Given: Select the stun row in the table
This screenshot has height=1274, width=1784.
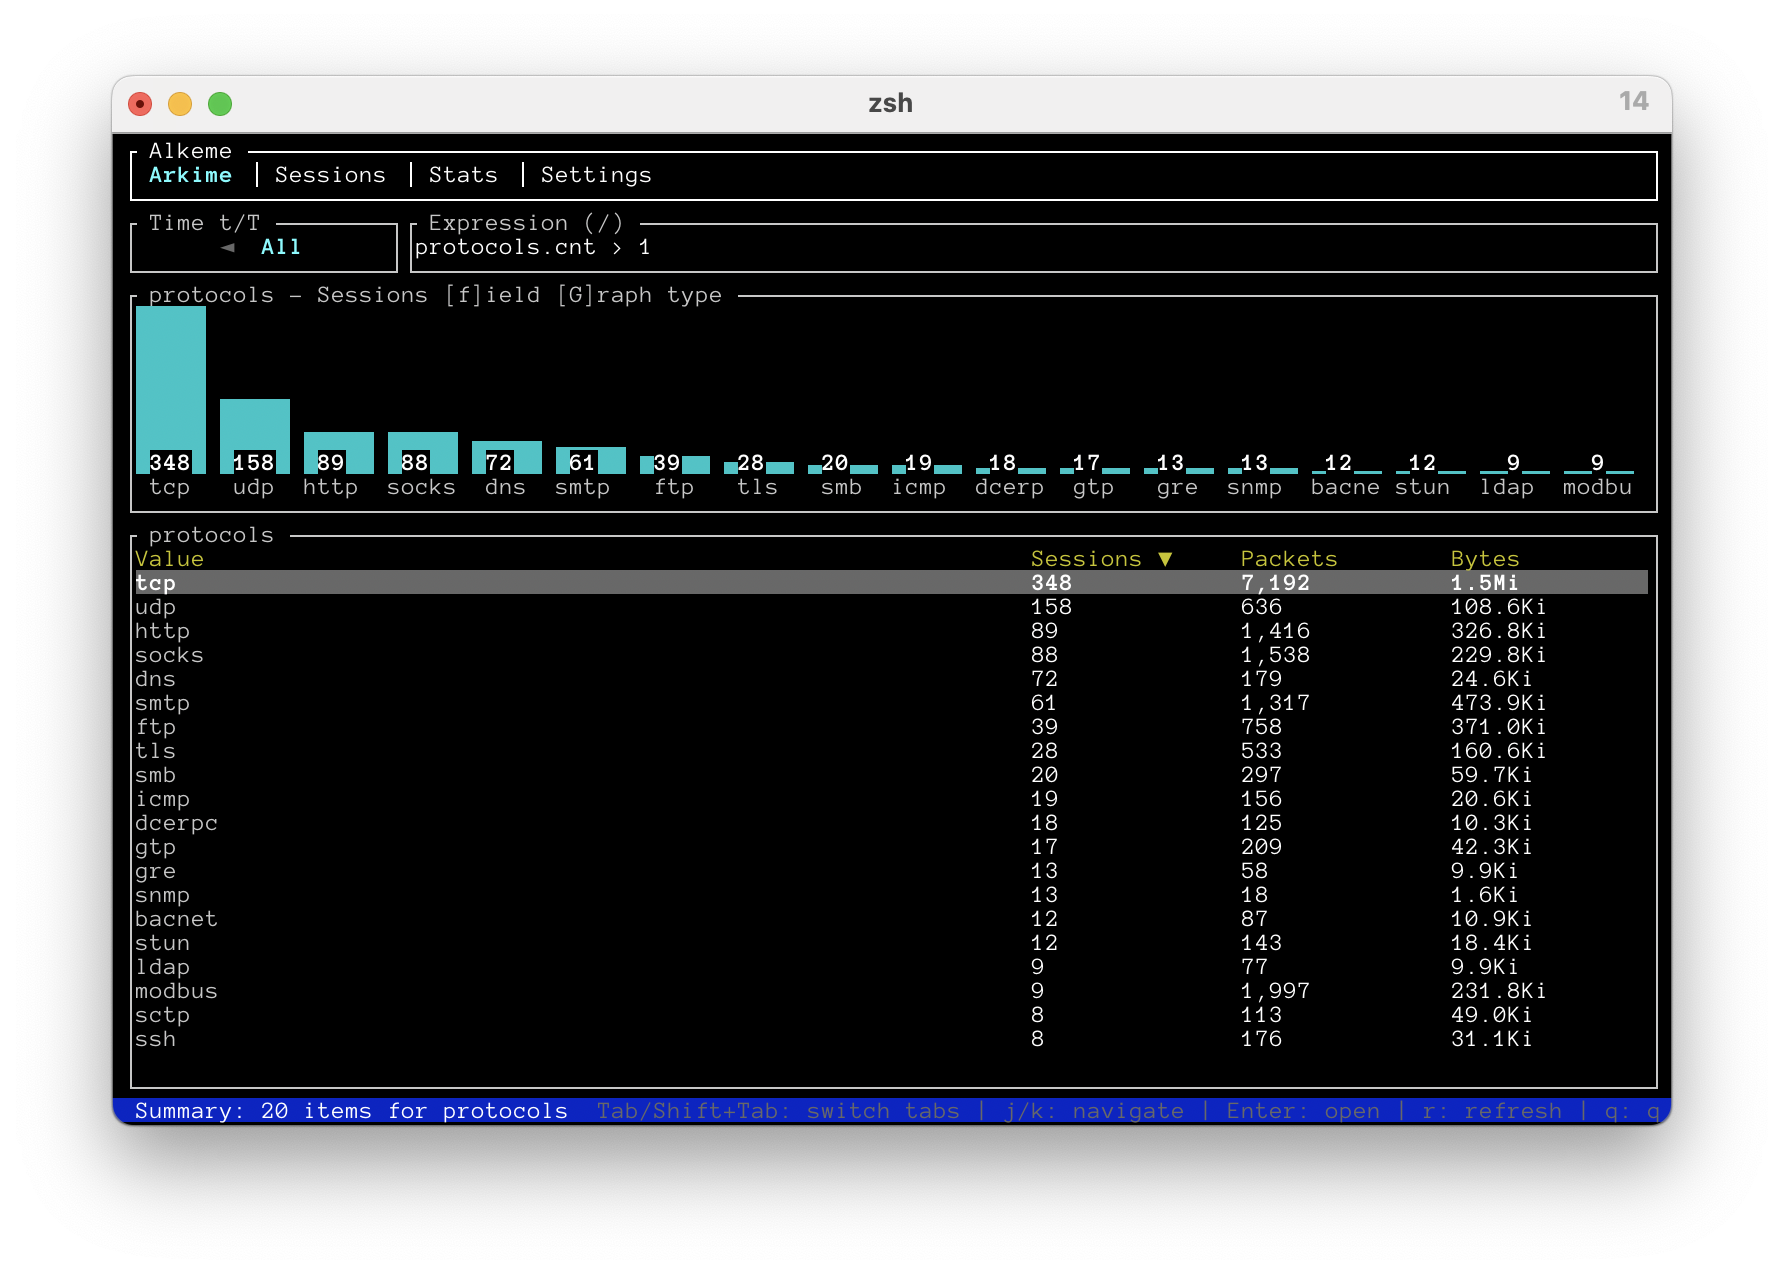Looking at the screenshot, I should [891, 943].
